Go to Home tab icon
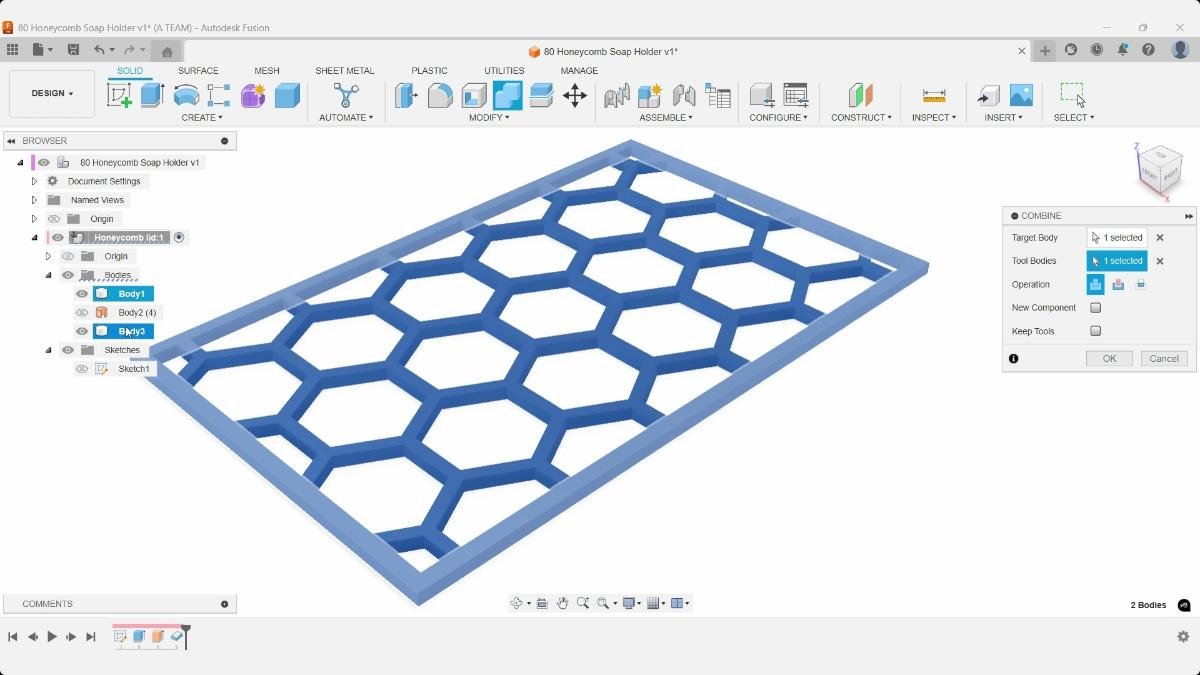The width and height of the screenshot is (1200, 675). 167,51
